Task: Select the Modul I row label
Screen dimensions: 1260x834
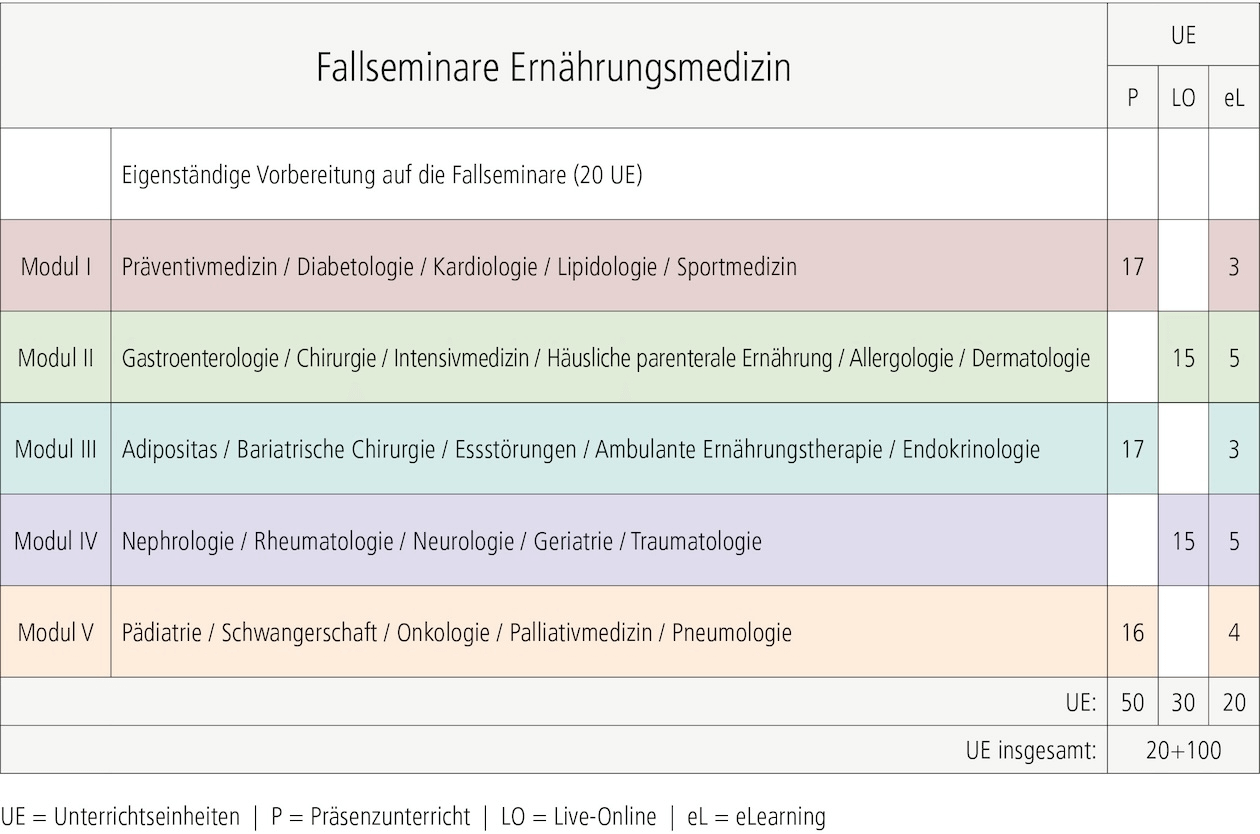Action: click(56, 267)
